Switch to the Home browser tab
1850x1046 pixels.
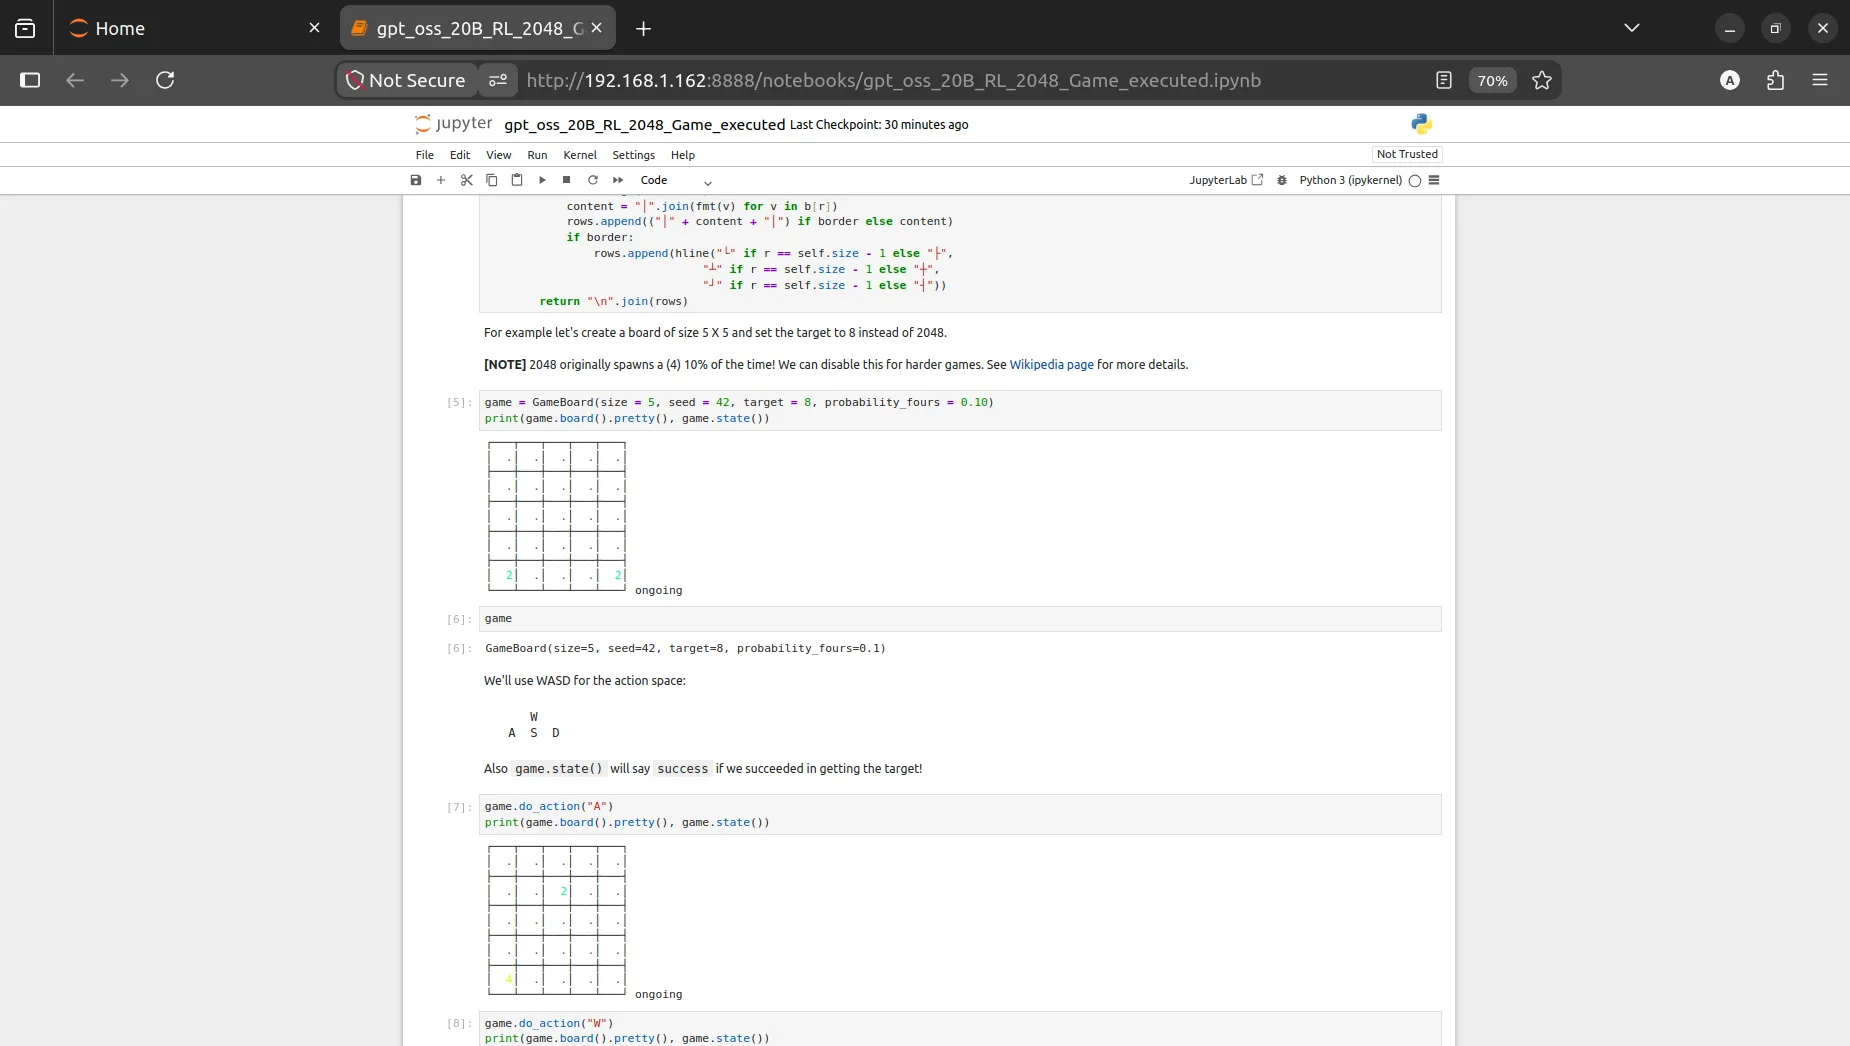190,28
